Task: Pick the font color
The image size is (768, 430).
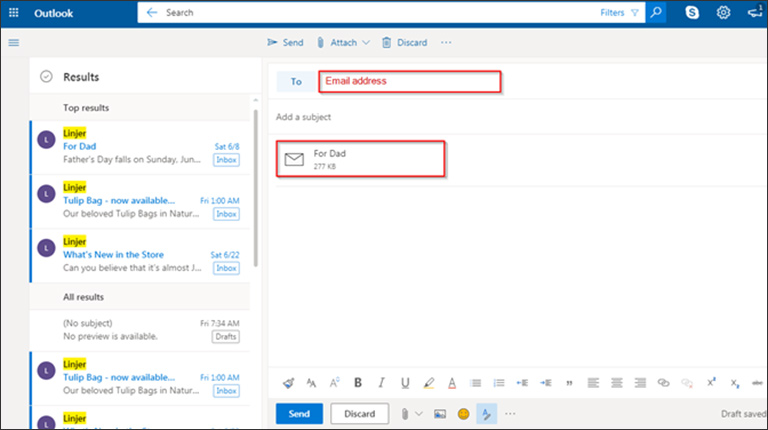Action: [x=452, y=383]
